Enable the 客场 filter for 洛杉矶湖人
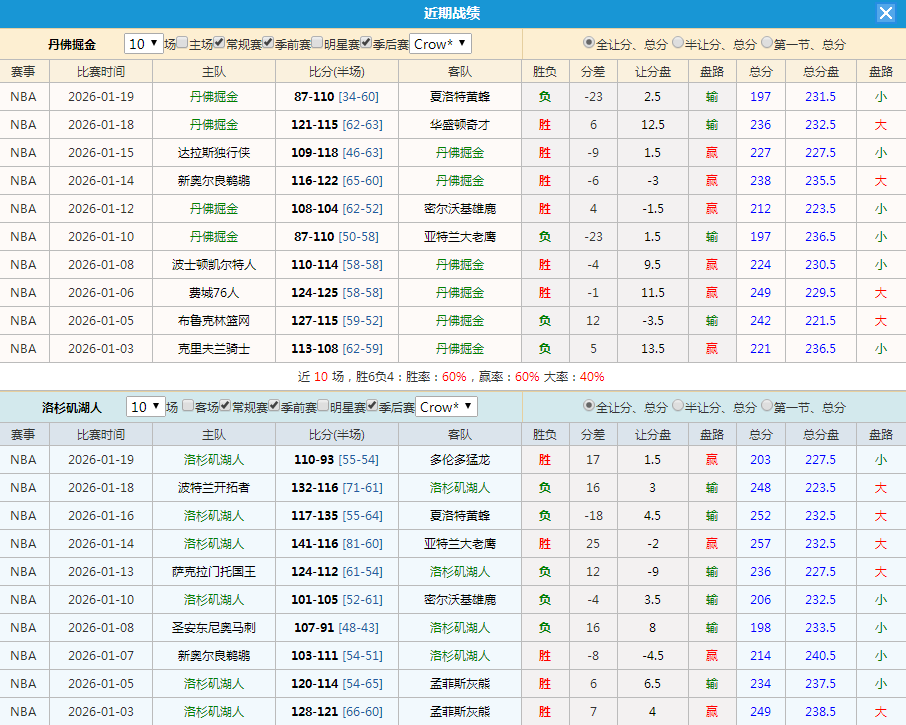The image size is (906, 725). 188,407
